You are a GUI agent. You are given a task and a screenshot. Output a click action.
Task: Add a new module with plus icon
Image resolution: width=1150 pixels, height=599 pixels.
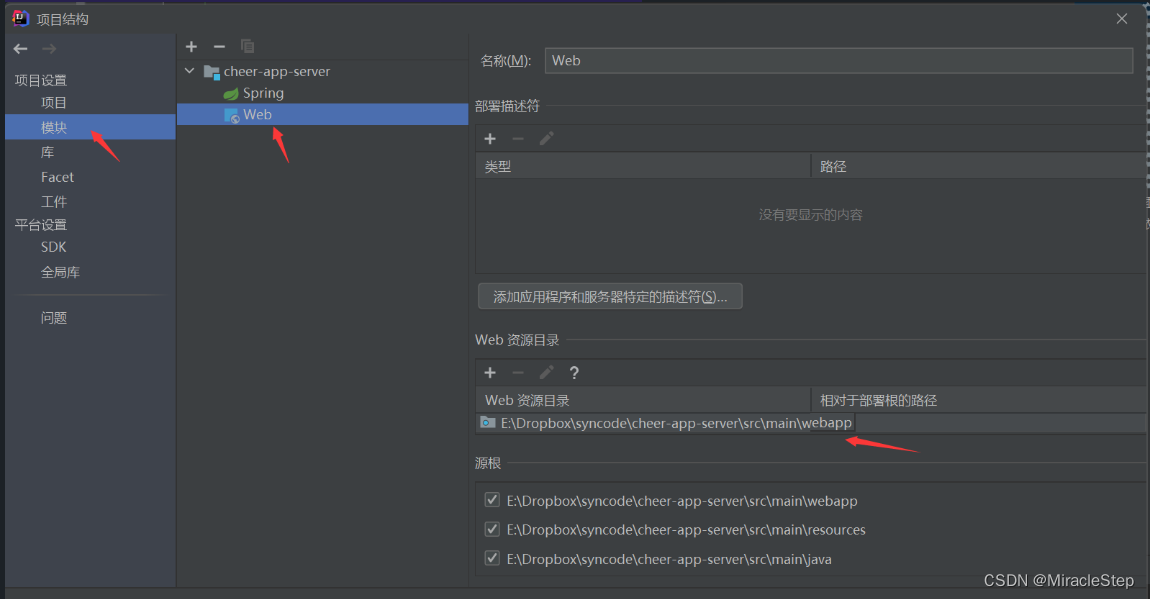click(x=191, y=47)
